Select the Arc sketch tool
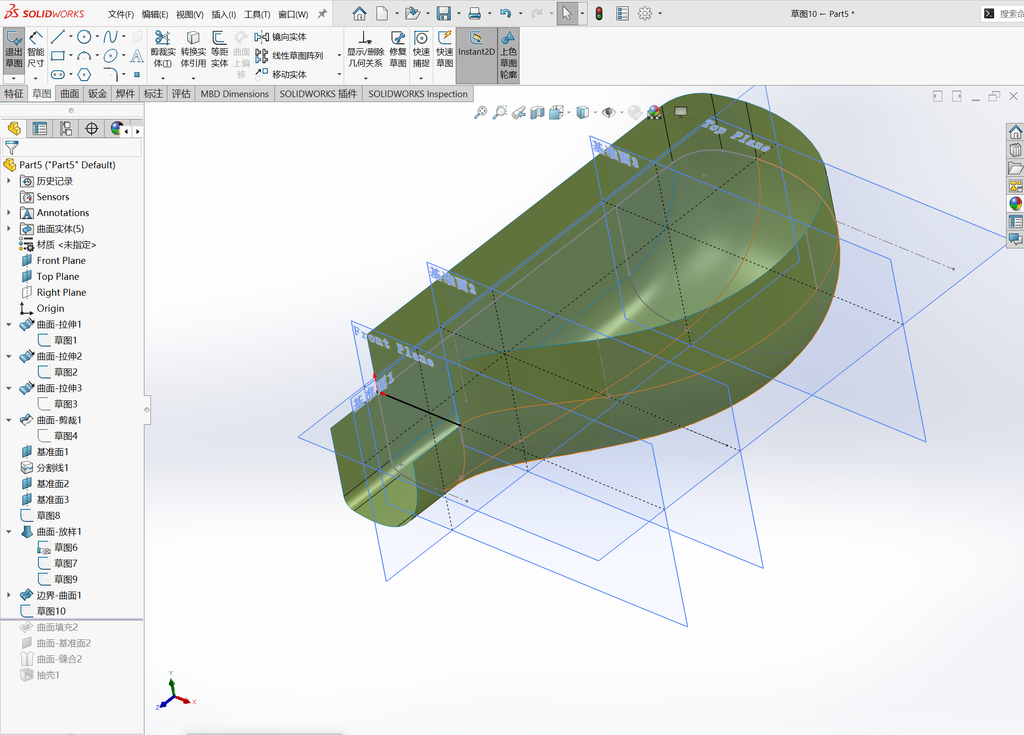 point(84,56)
